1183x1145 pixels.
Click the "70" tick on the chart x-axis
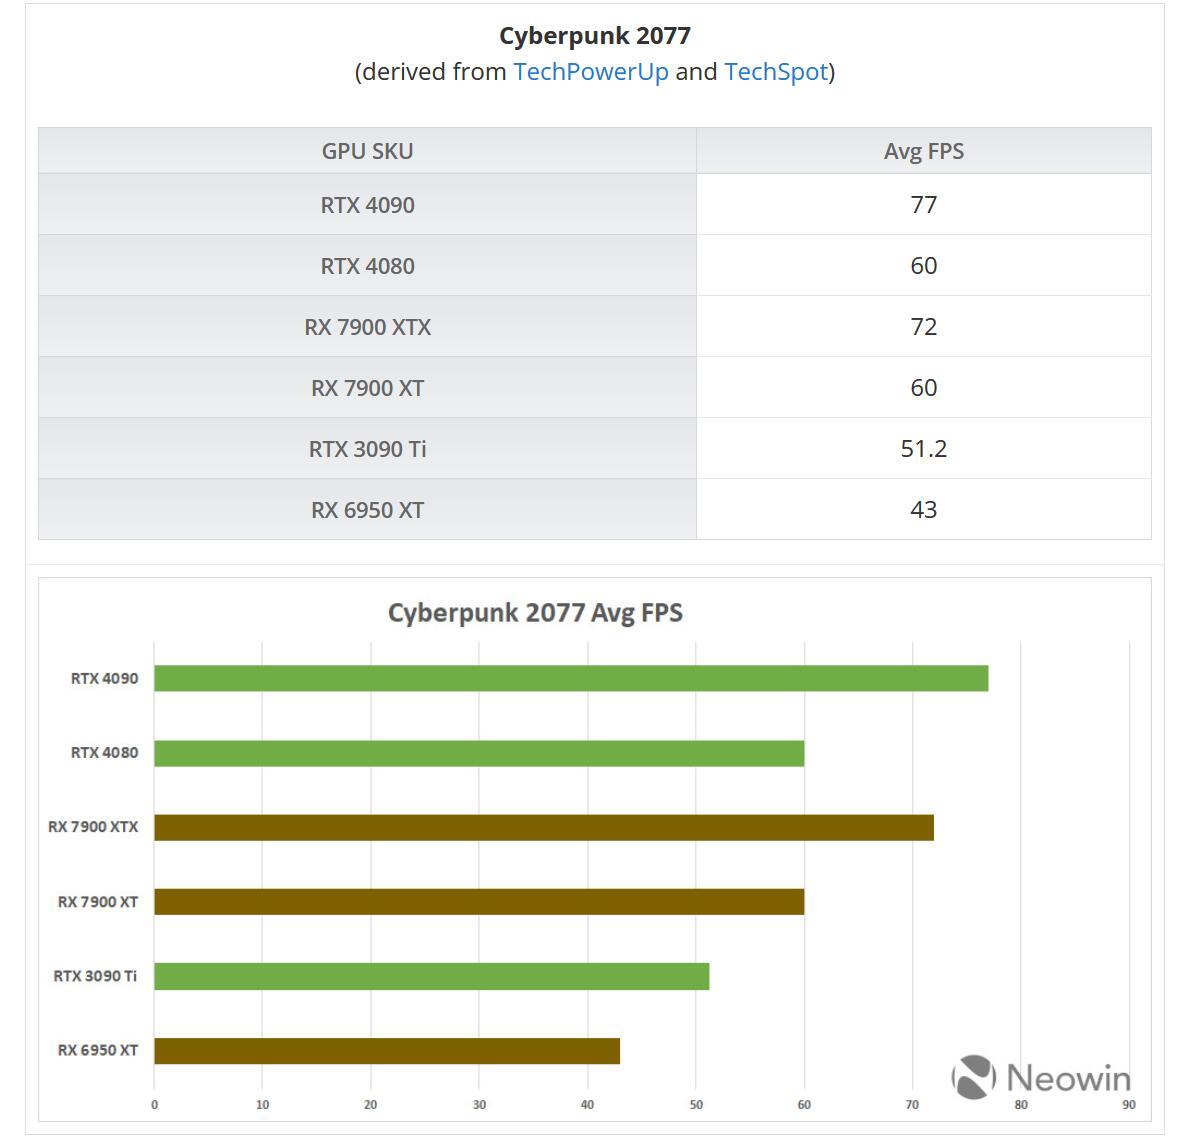[x=912, y=1104]
